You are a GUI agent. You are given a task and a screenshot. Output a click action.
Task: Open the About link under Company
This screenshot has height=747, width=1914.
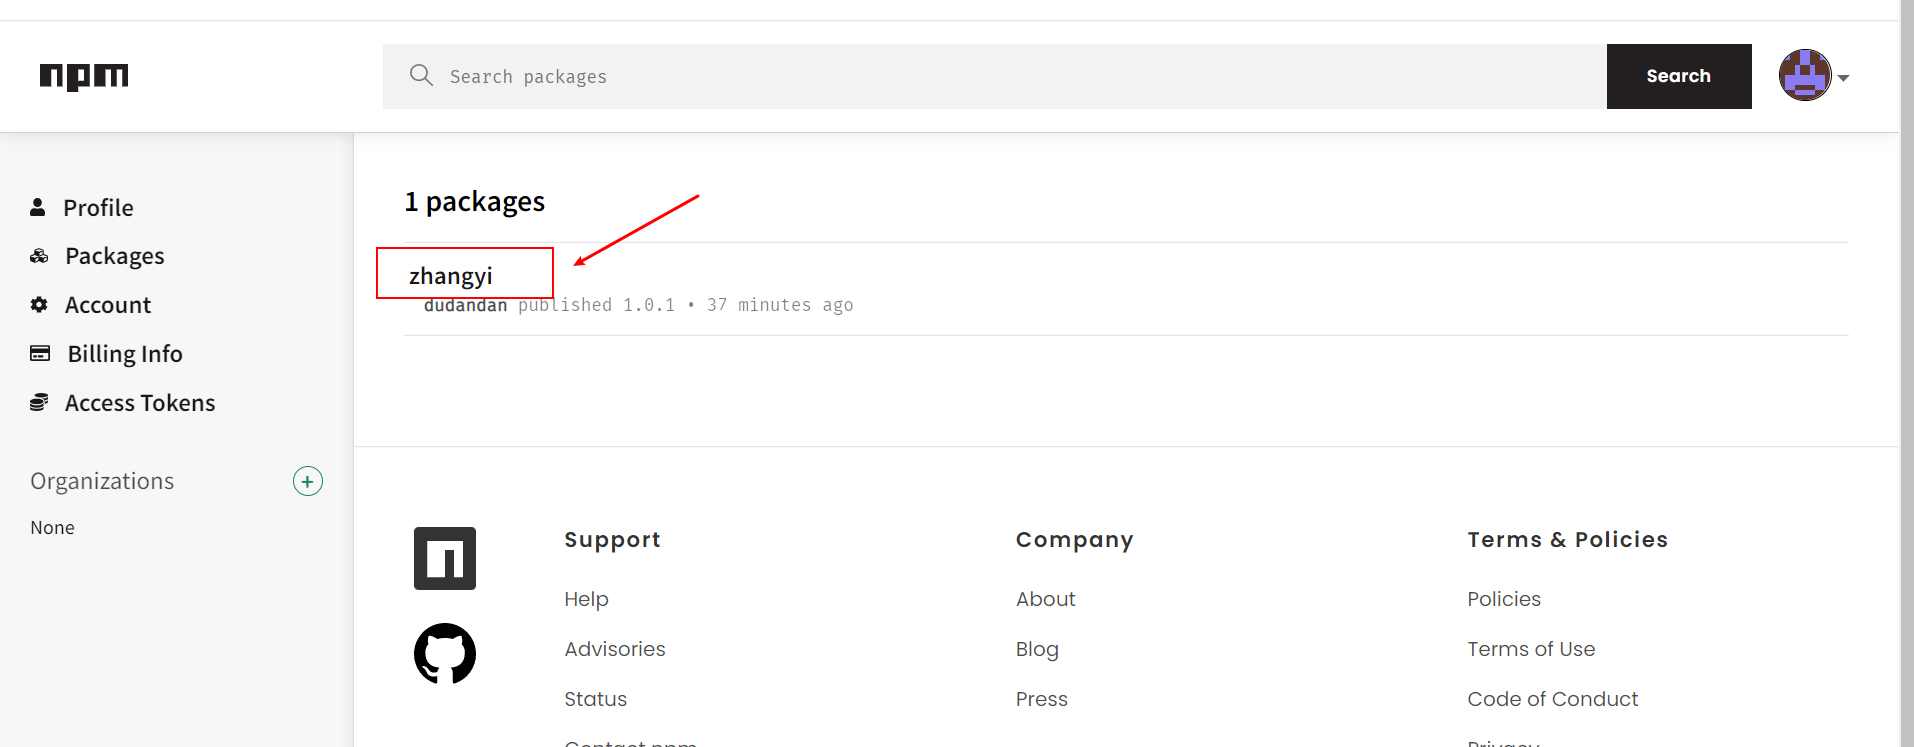(1045, 599)
